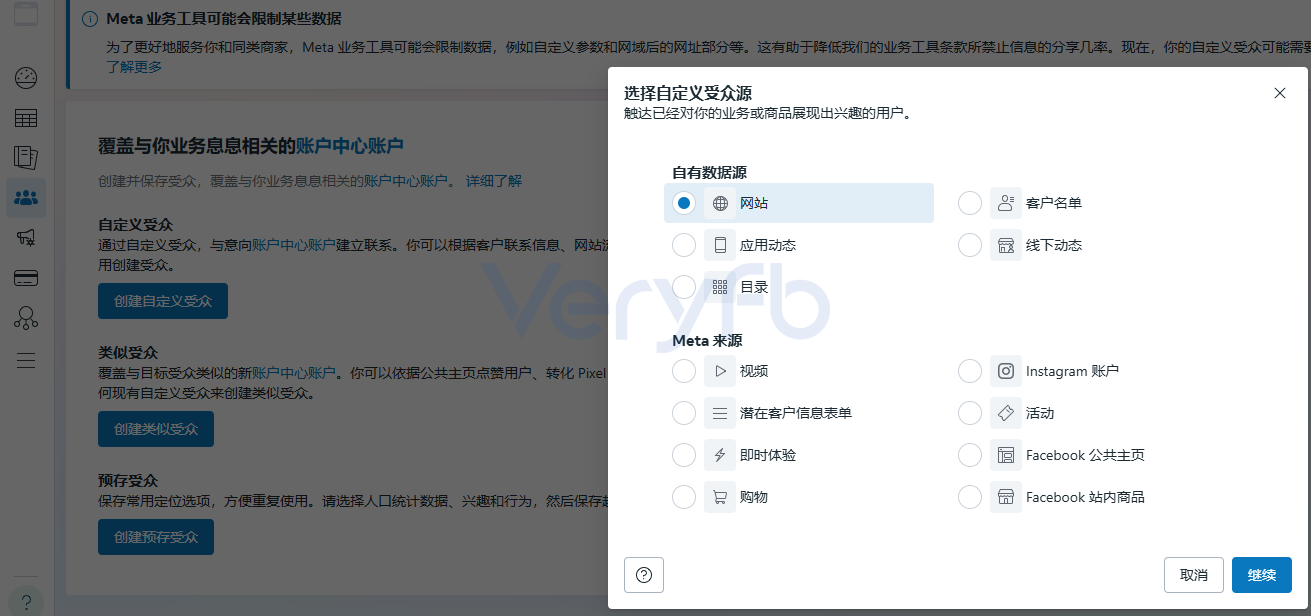The width and height of the screenshot is (1311, 616).
Task: Click the 选择自定义受众源 dialog title
Action: coord(688,93)
